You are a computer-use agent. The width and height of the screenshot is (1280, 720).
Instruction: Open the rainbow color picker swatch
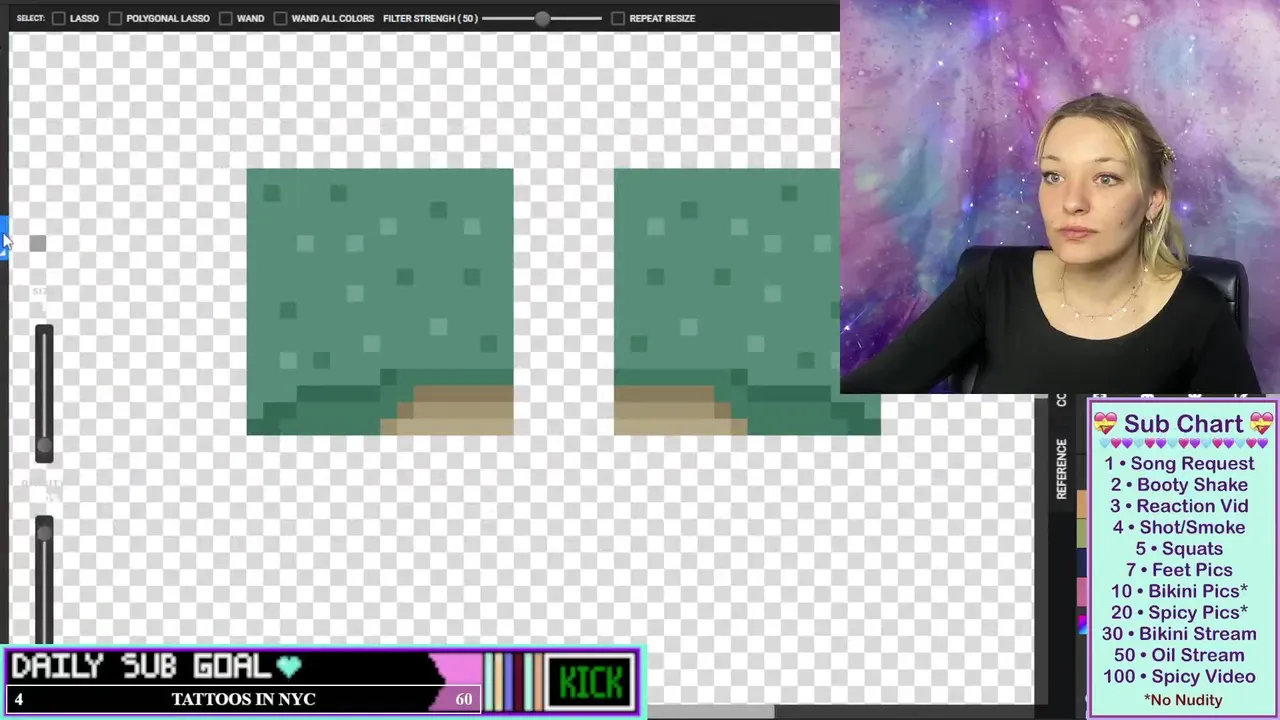click(1082, 625)
